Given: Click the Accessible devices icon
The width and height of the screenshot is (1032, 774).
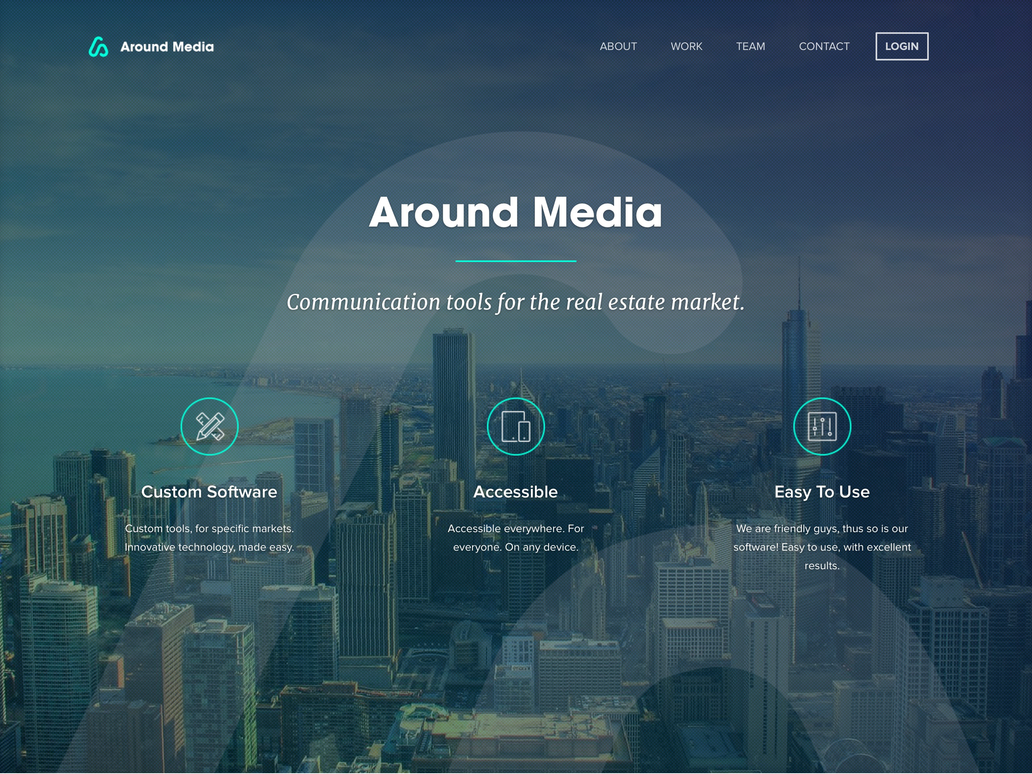Looking at the screenshot, I should [x=515, y=426].
